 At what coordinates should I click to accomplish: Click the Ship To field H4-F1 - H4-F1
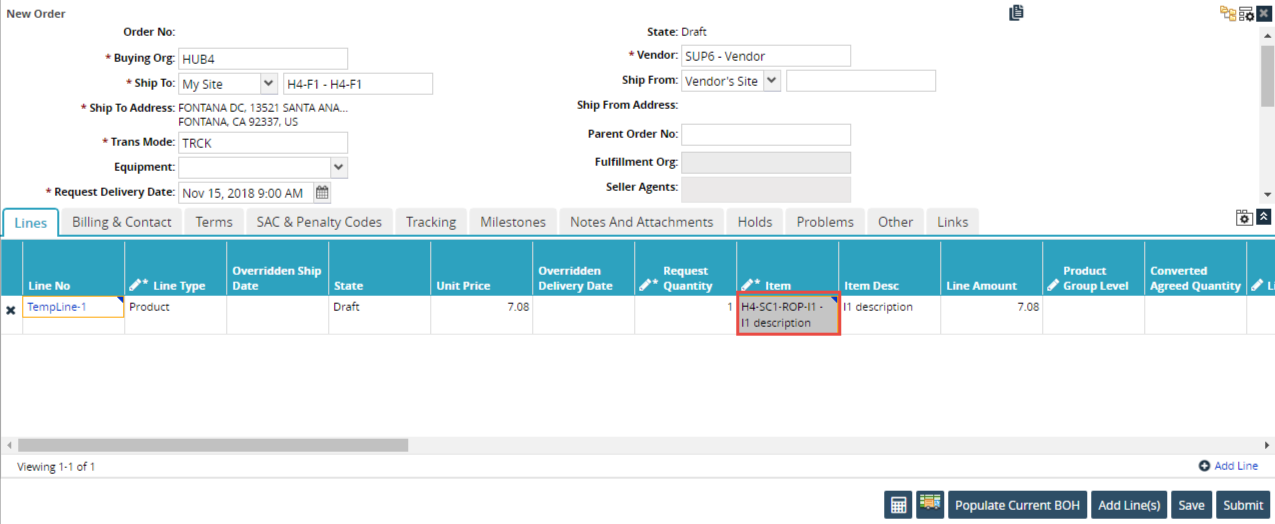pos(358,84)
